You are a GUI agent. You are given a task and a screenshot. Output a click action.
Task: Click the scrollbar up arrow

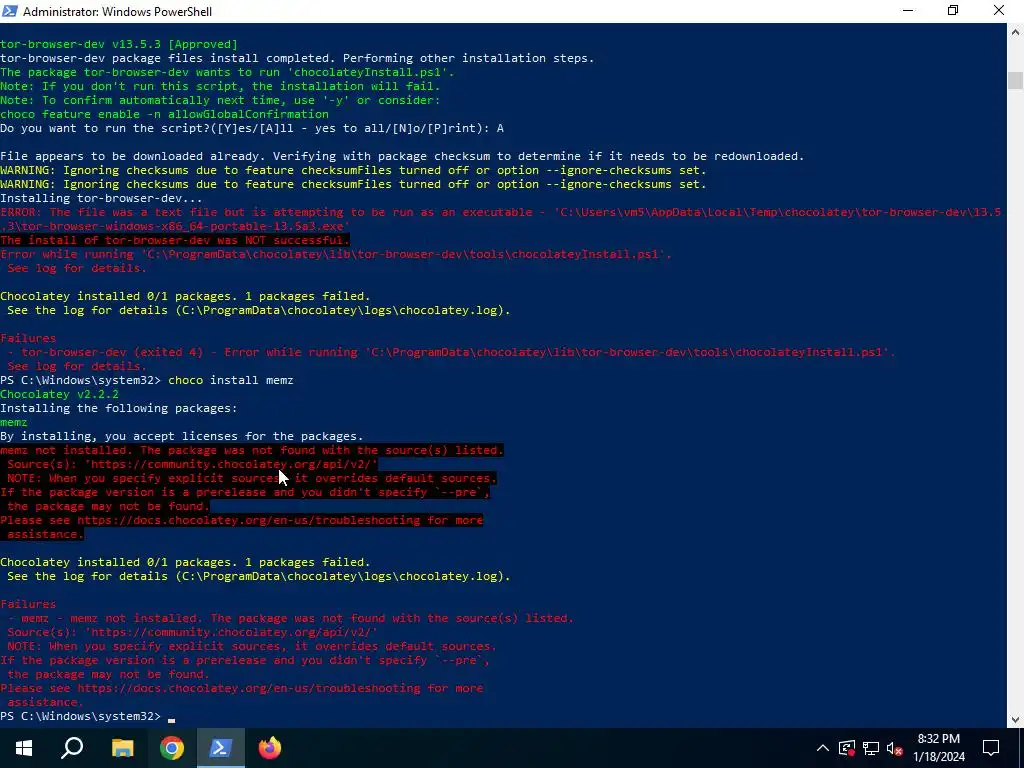tap(1016, 31)
